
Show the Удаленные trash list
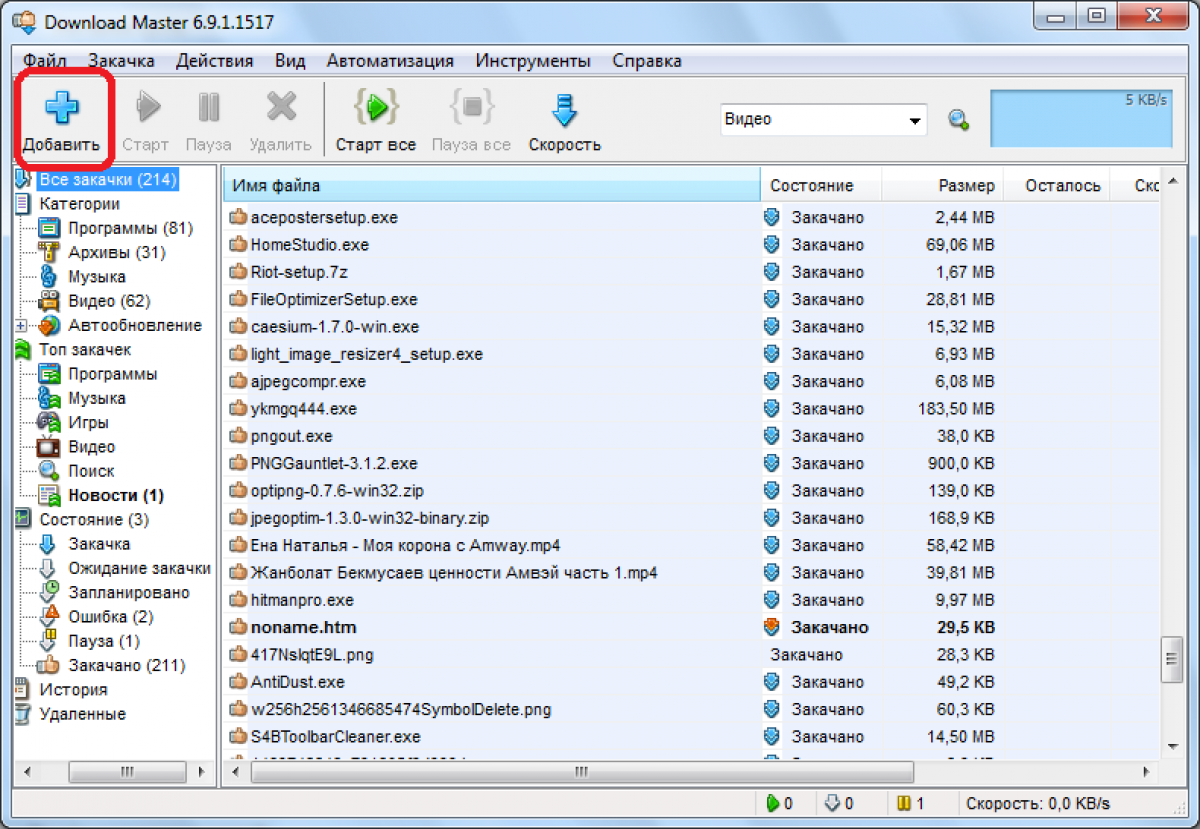pyautogui.click(x=82, y=714)
